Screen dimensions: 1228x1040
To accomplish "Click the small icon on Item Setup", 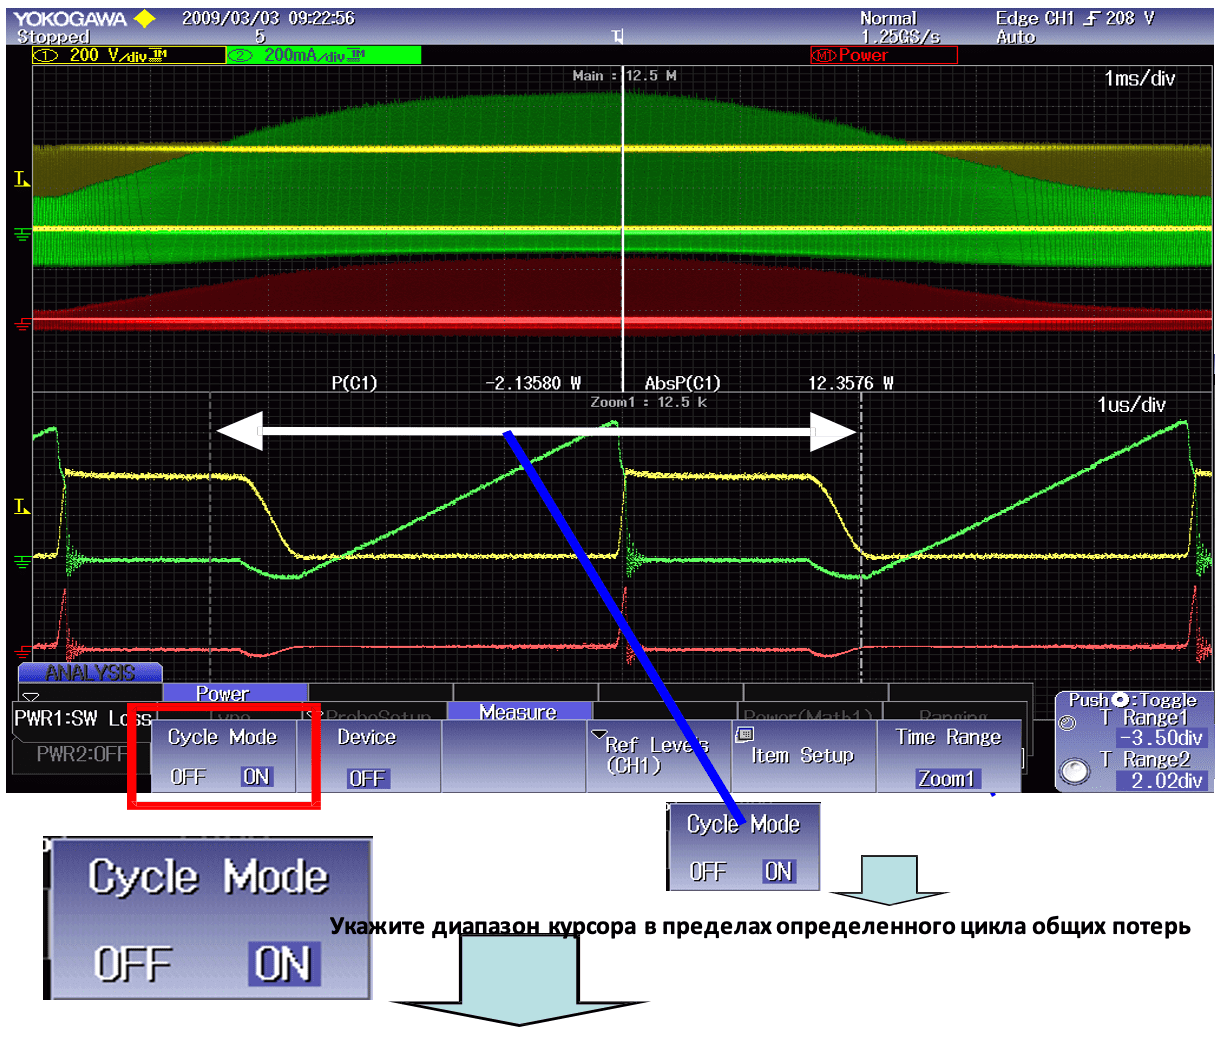I will [744, 735].
